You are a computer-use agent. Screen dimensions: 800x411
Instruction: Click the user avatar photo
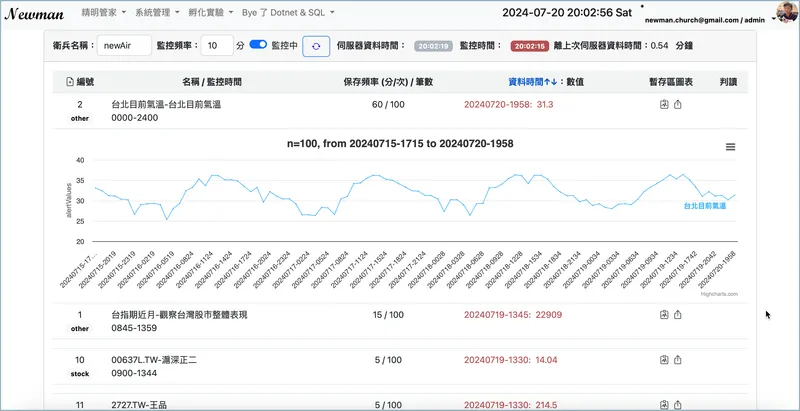pyautogui.click(x=787, y=12)
